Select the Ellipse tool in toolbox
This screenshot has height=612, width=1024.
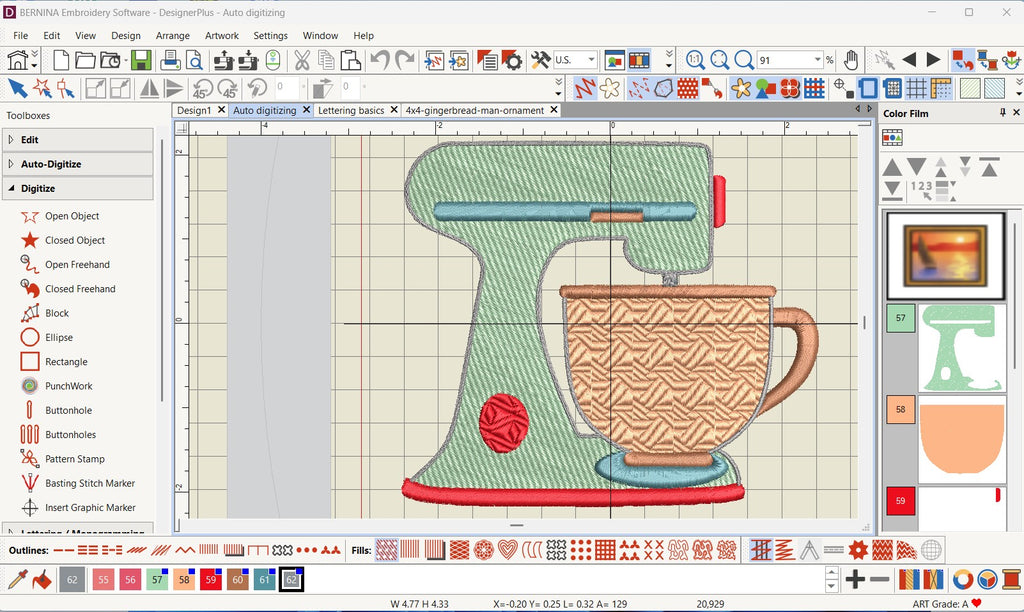(x=59, y=337)
